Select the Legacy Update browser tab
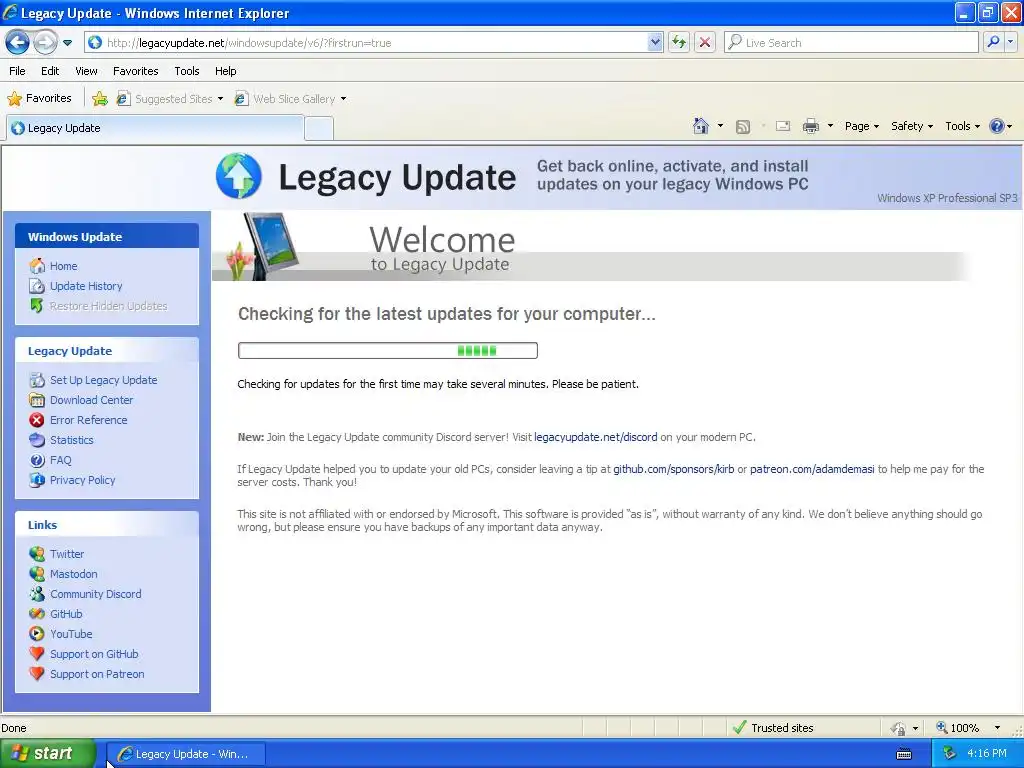1024x768 pixels. 155,128
